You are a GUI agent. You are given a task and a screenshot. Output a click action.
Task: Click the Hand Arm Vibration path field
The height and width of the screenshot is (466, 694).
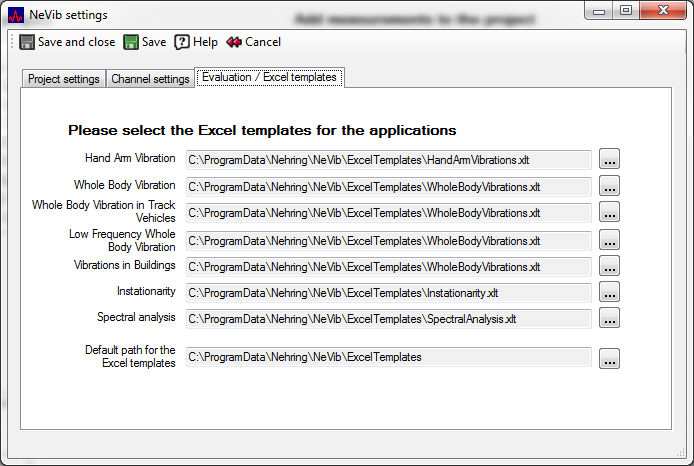(388, 159)
